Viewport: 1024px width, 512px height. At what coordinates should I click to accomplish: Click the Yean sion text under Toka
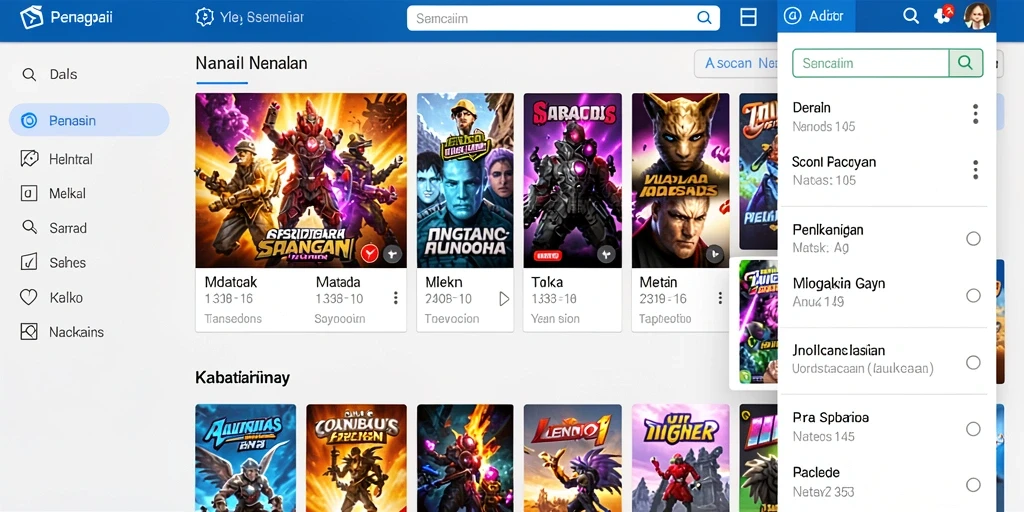coord(555,319)
